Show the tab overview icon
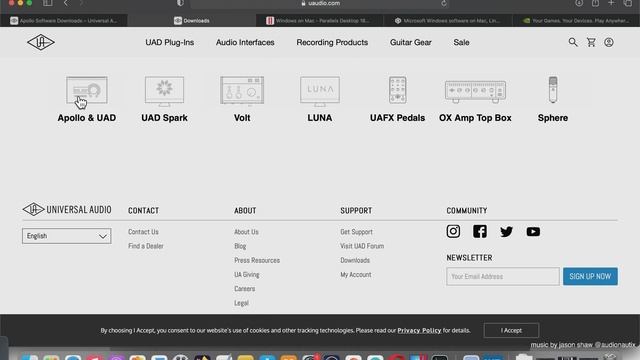640x360 pixels. 628,3
